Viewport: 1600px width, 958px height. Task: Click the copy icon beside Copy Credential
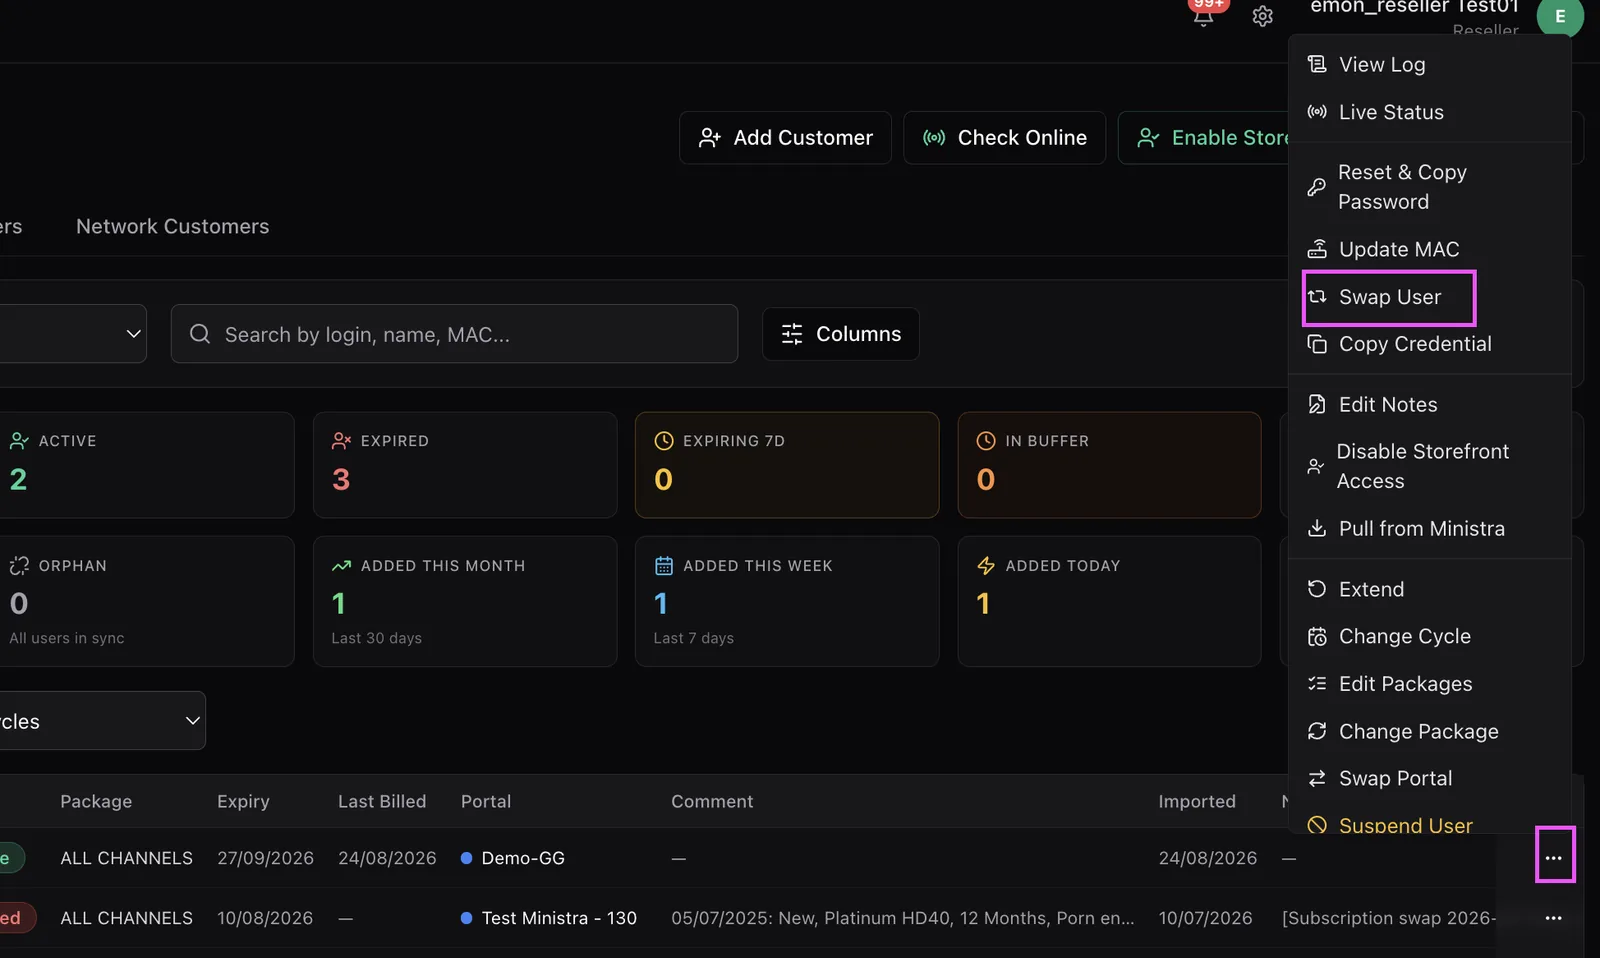[1317, 344]
